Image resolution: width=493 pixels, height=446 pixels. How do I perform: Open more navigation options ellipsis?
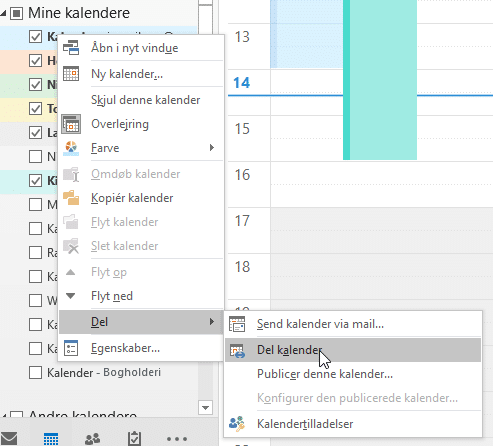click(177, 439)
